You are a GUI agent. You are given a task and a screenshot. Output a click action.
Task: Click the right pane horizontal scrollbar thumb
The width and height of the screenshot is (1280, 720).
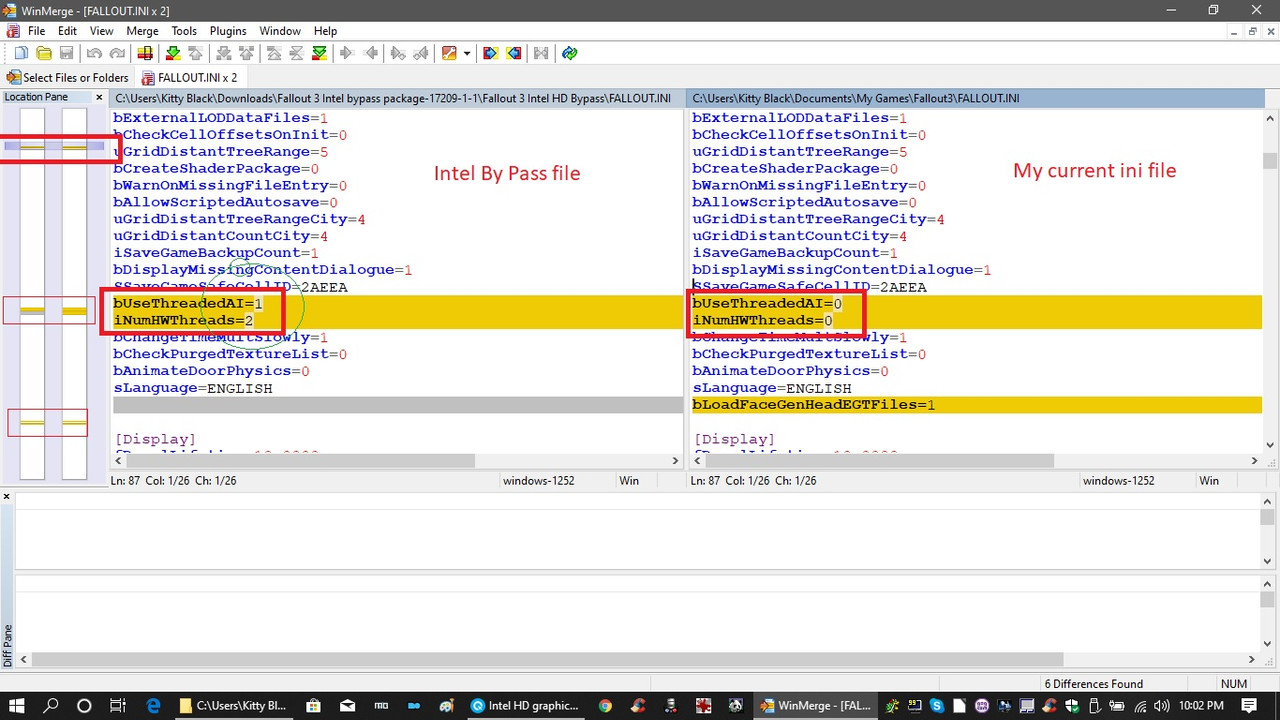click(880, 461)
